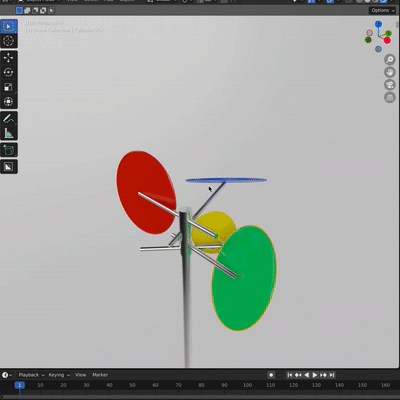Select the Measure tool
The image size is (400, 400).
pyautogui.click(x=8, y=133)
